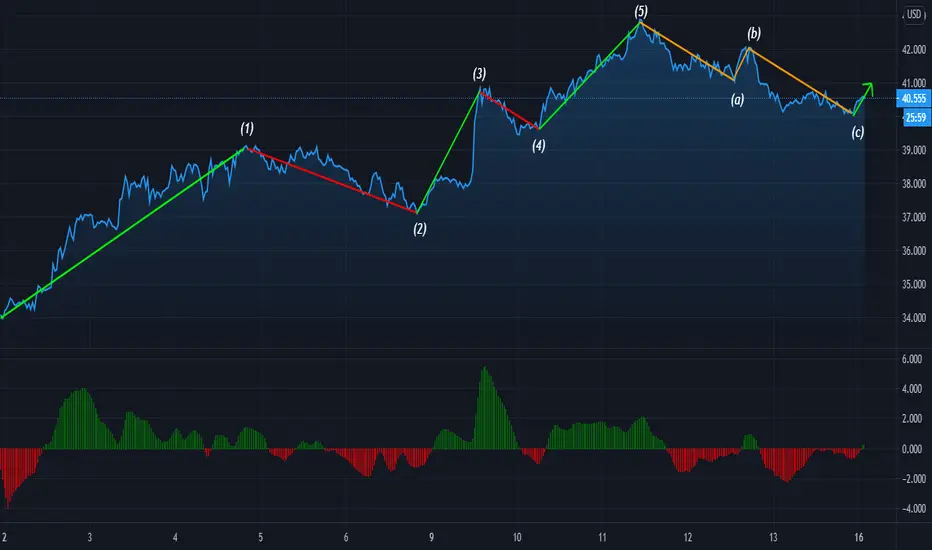Select the (5) wave label

pos(641,11)
